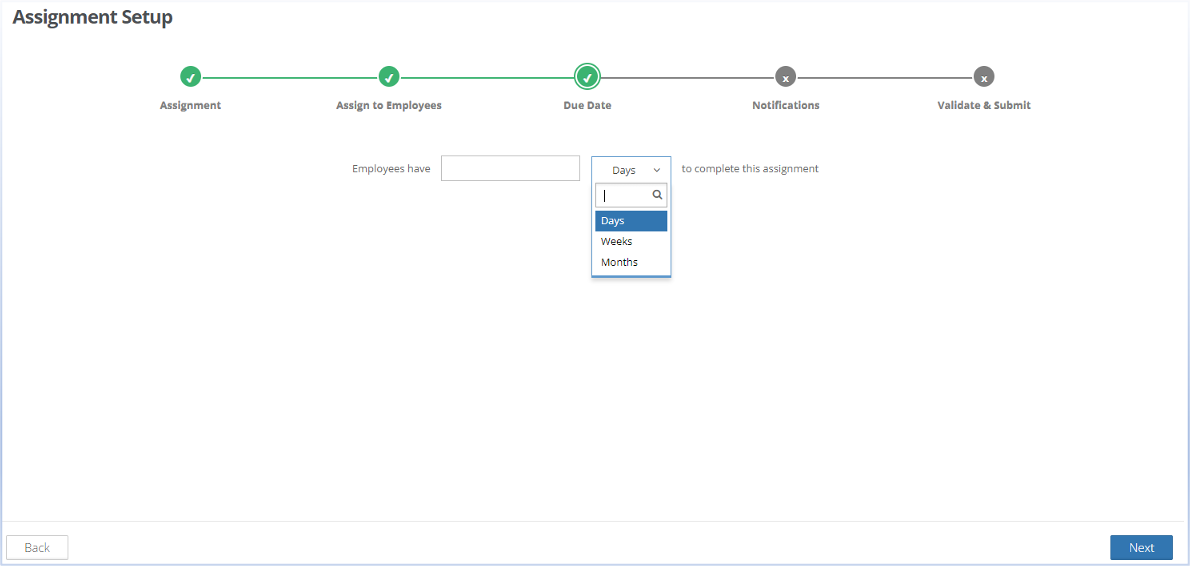Click the 'Employees have' label
The width and height of the screenshot is (1191, 566).
(391, 169)
